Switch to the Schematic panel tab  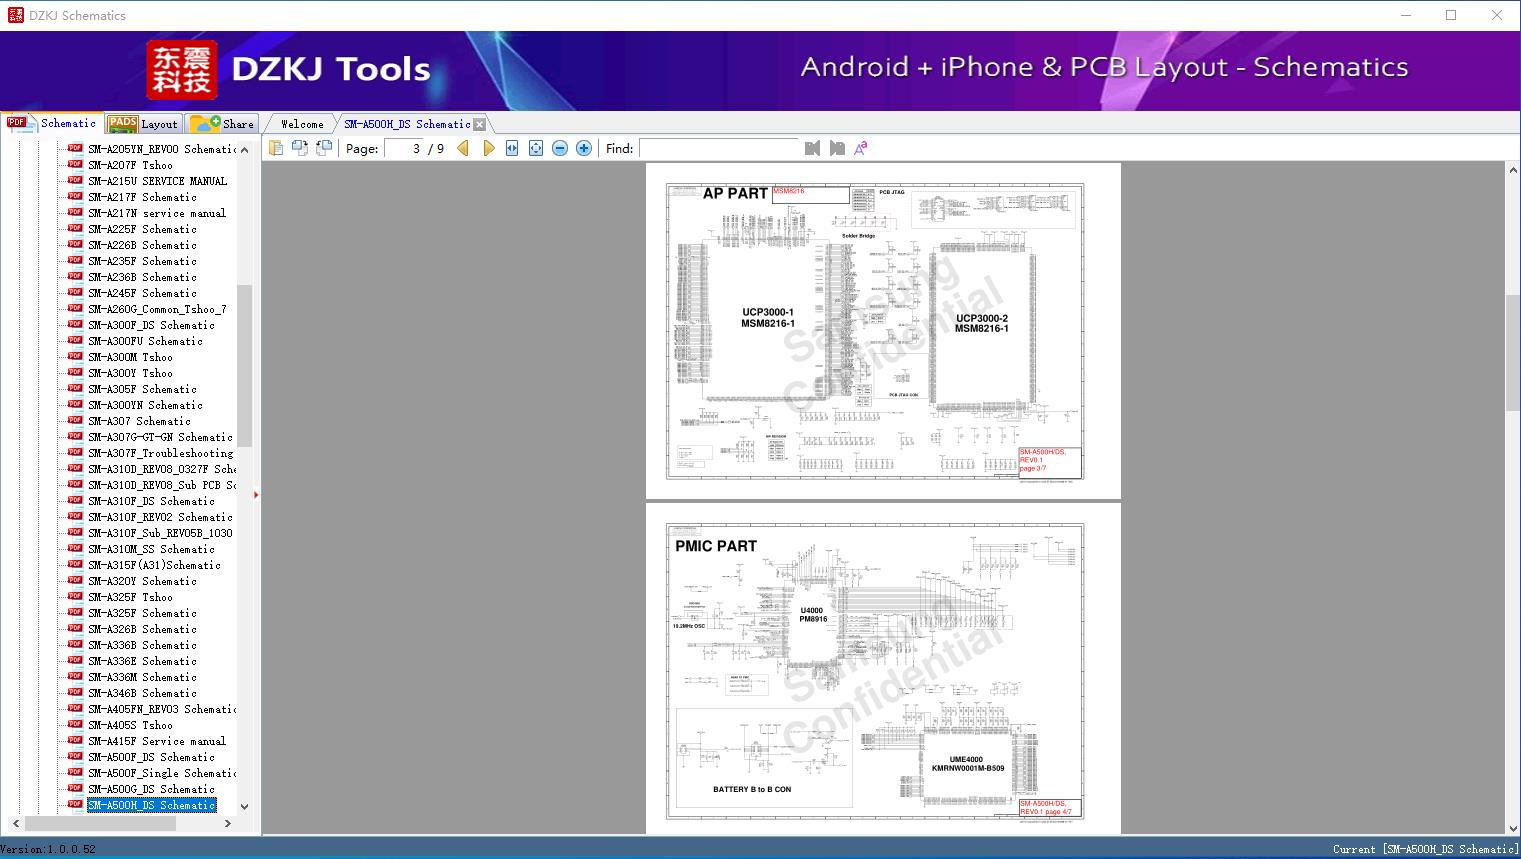pyautogui.click(x=52, y=123)
